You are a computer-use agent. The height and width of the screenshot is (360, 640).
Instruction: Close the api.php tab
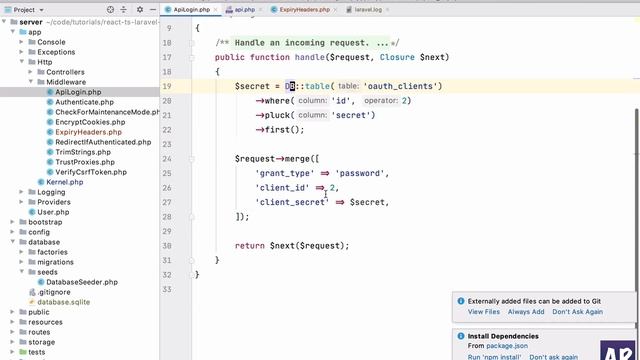click(x=260, y=9)
